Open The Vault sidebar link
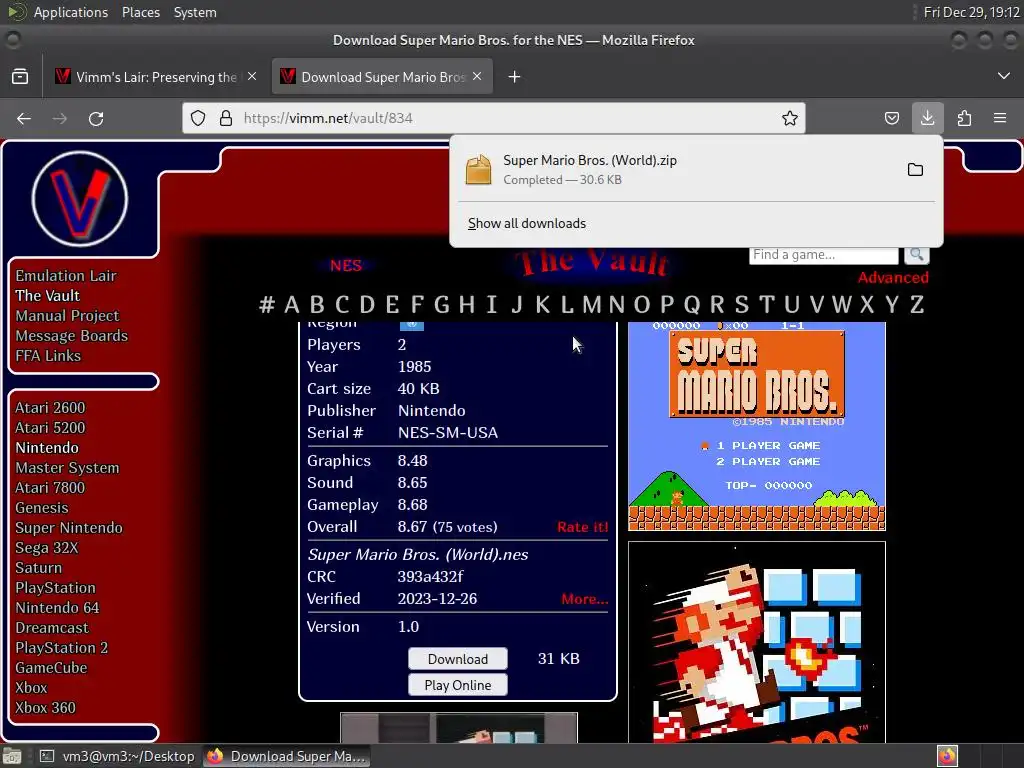This screenshot has height=768, width=1024. pos(48,296)
